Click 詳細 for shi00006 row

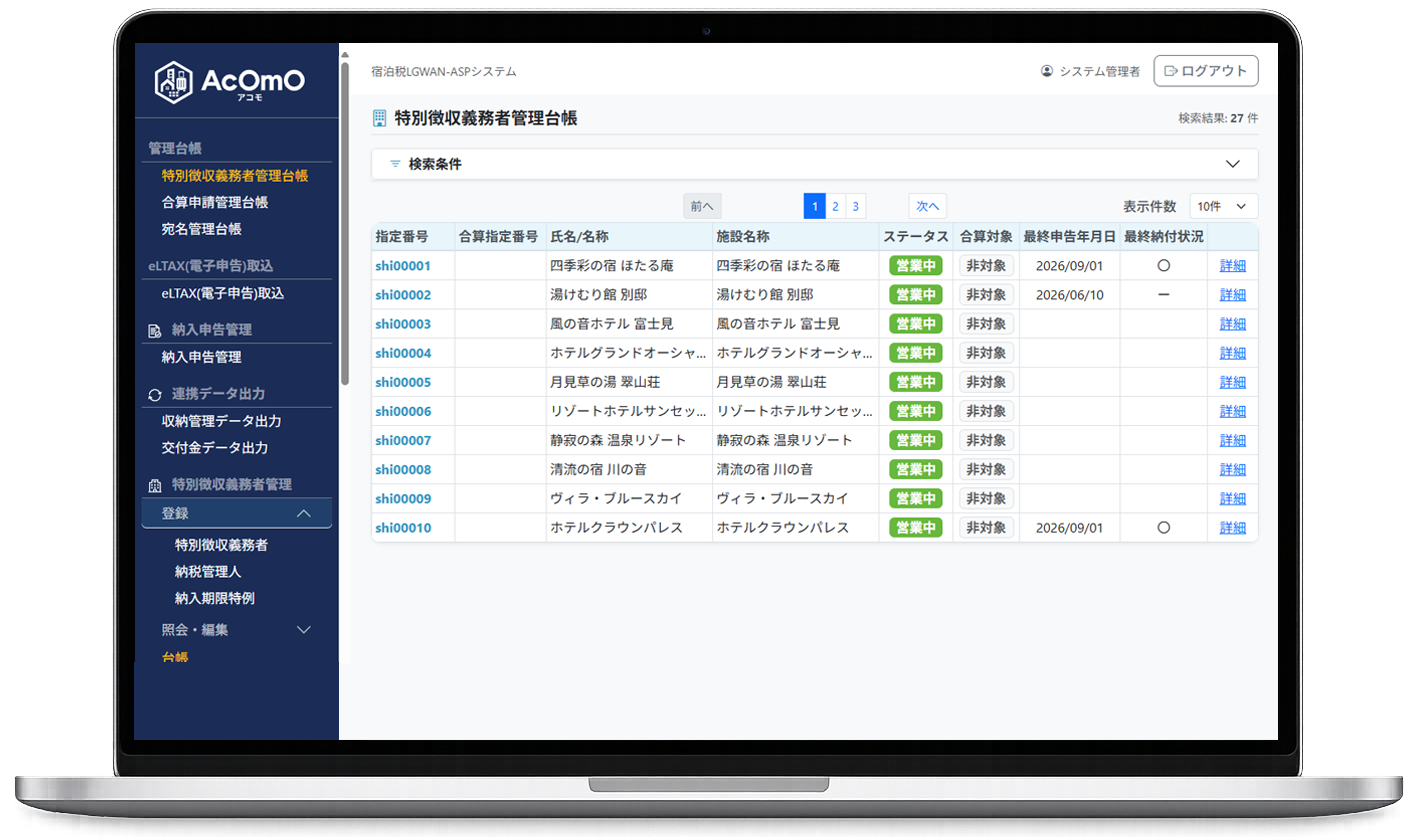click(1233, 411)
